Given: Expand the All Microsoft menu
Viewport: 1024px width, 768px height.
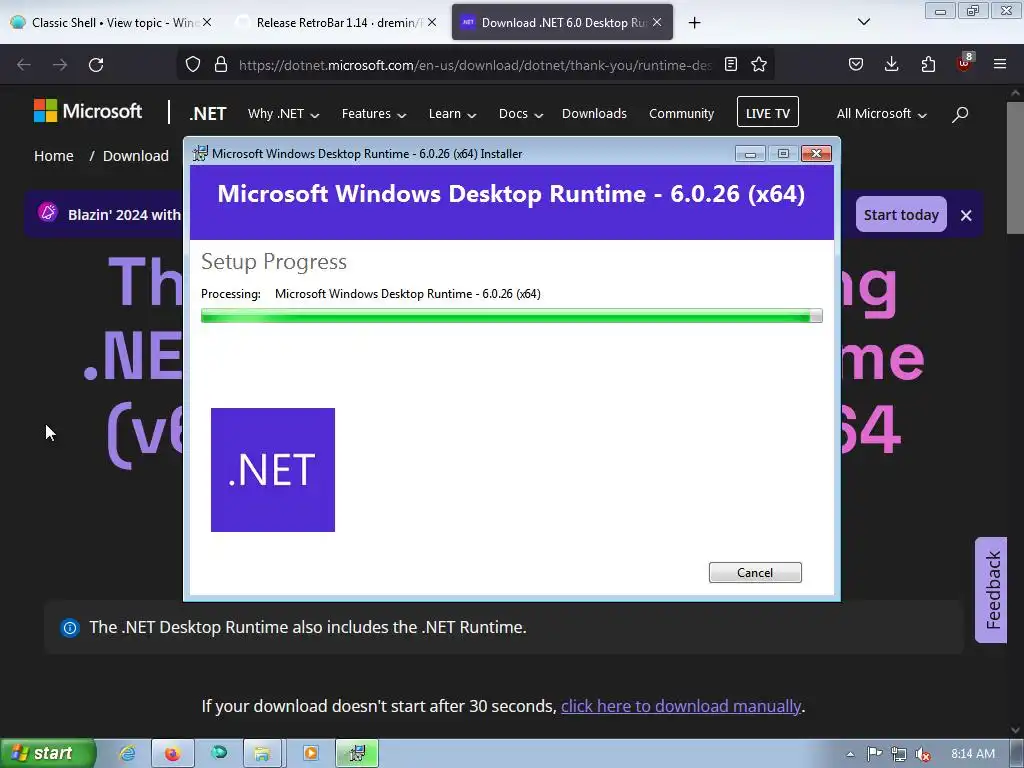Looking at the screenshot, I should click(881, 114).
